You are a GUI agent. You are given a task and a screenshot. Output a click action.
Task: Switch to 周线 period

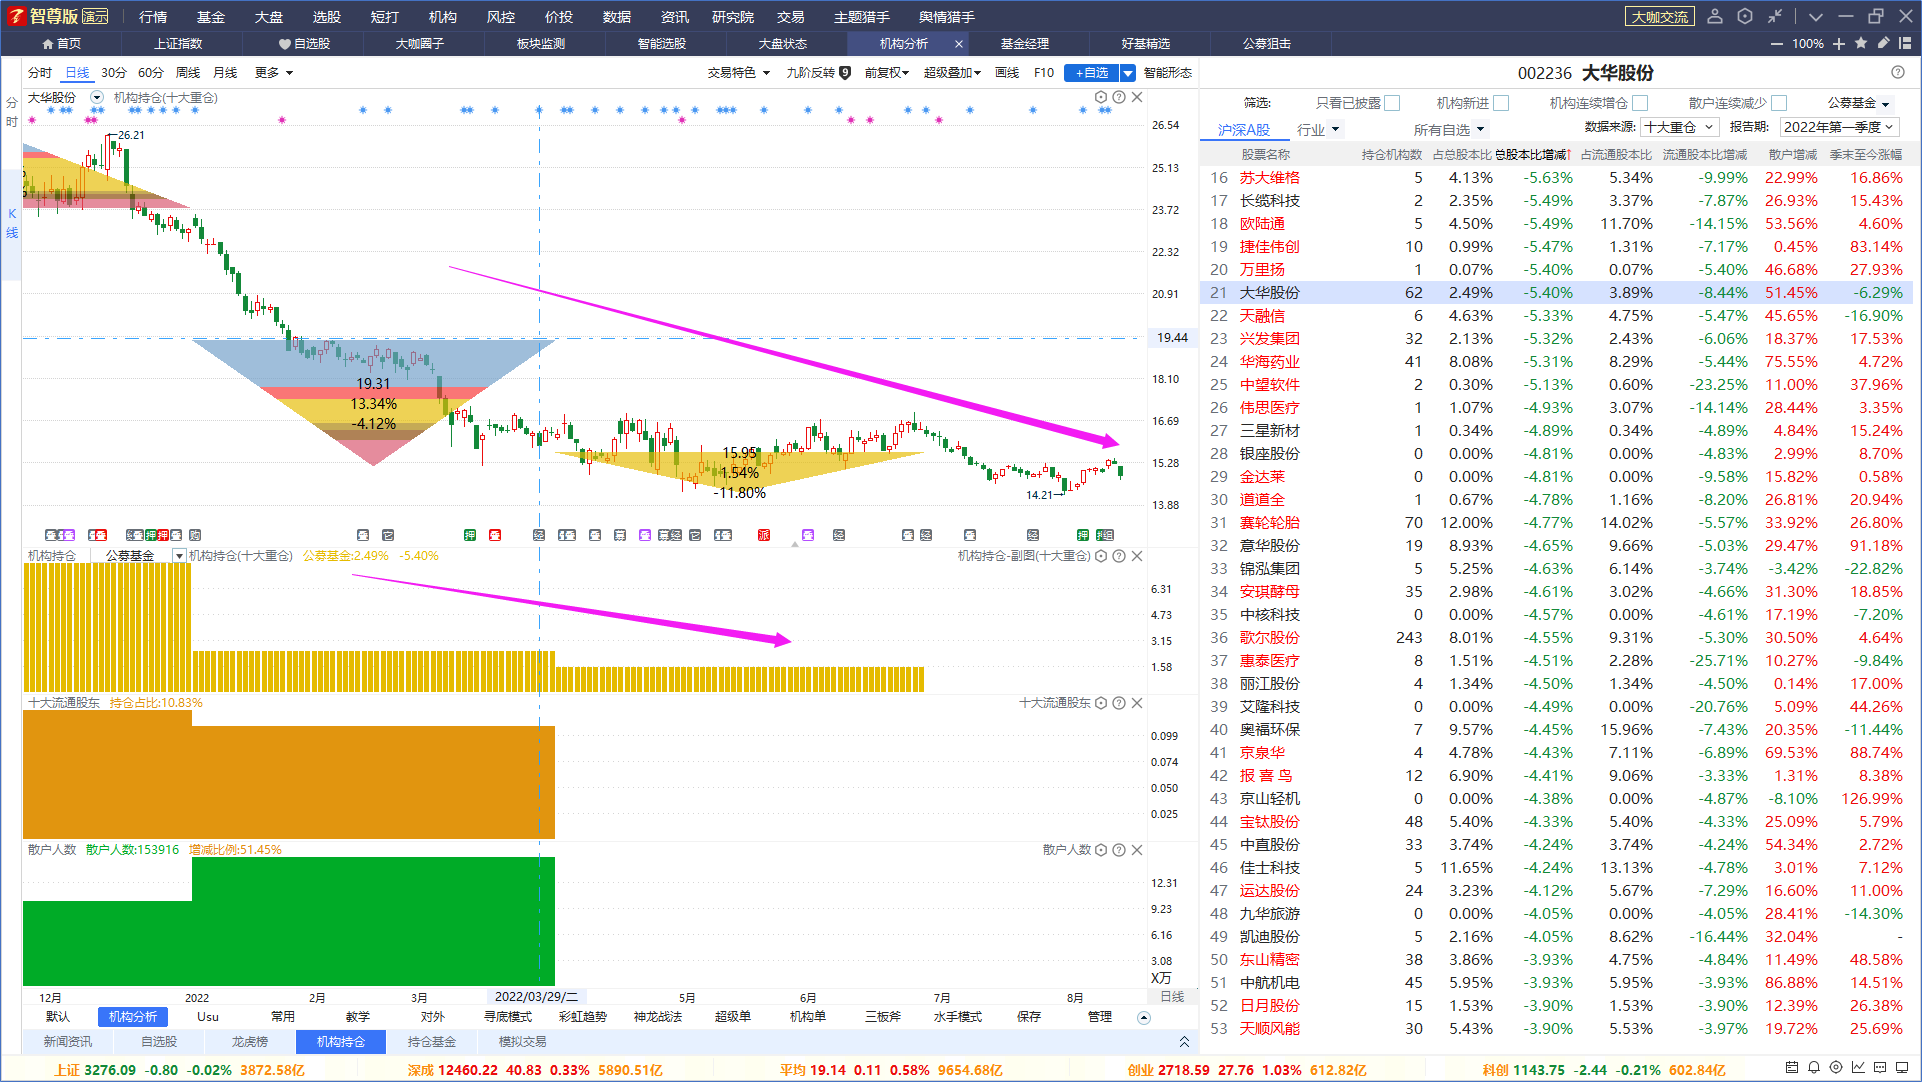[188, 72]
